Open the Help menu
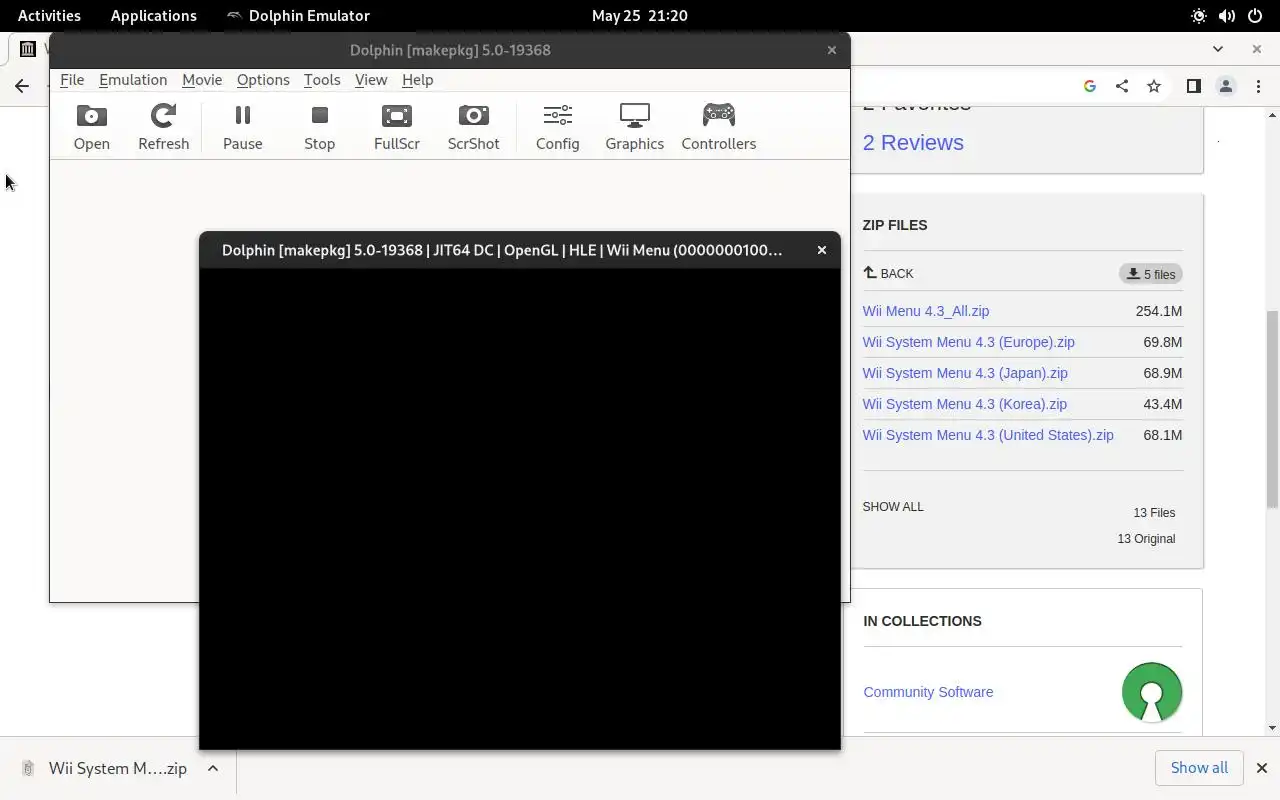The height and width of the screenshot is (800, 1280). [x=417, y=80]
